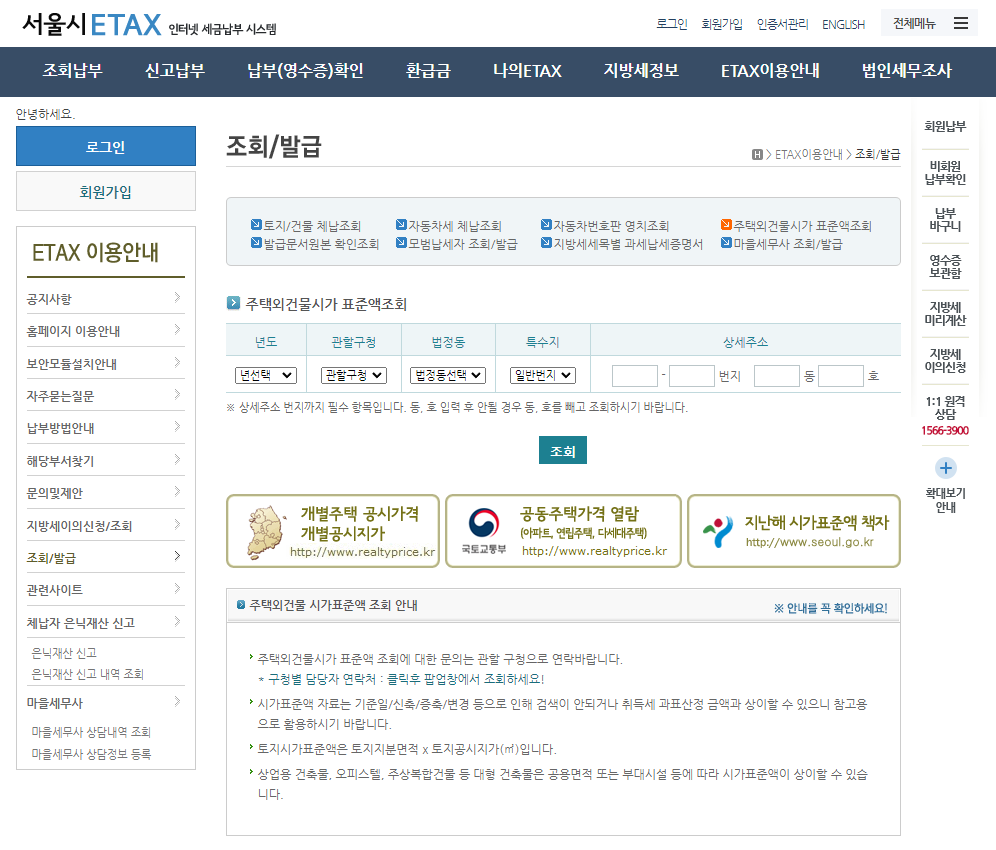Click arrow icon beside 모범납세자 조회/발급
Screen dimensions: 996x850
click(401, 242)
